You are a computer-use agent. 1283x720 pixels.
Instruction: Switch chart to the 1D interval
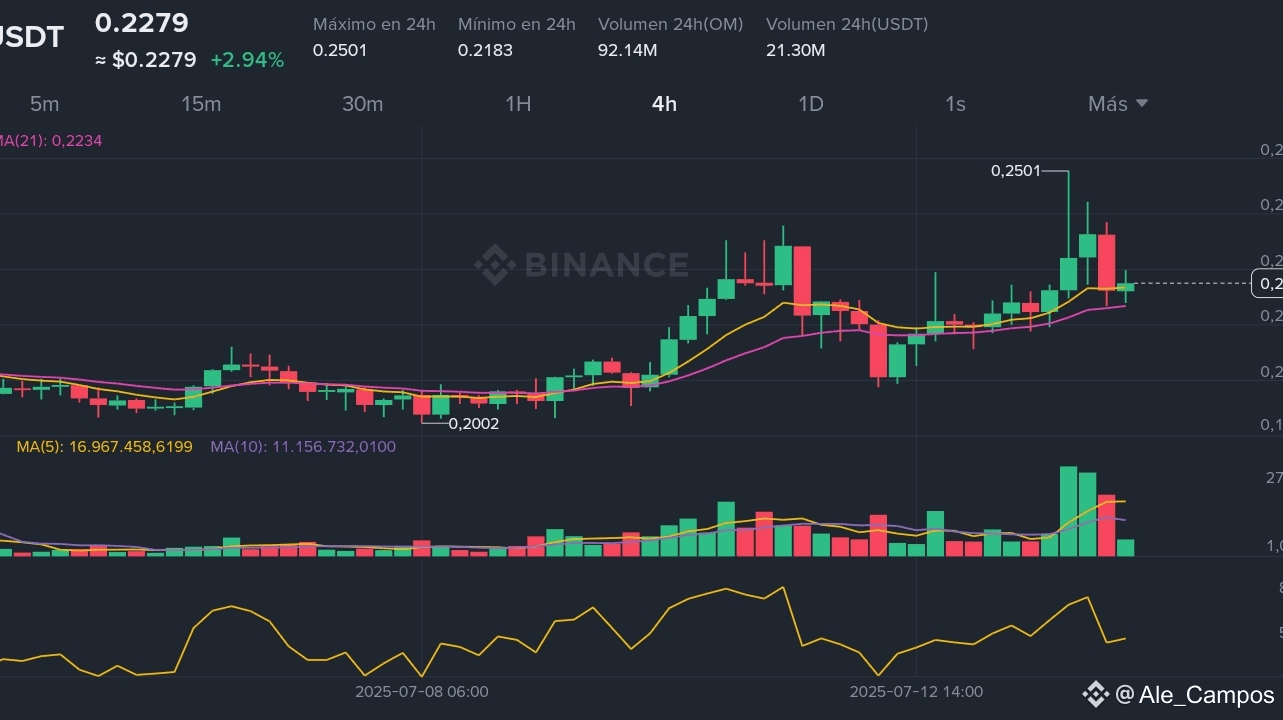[810, 104]
